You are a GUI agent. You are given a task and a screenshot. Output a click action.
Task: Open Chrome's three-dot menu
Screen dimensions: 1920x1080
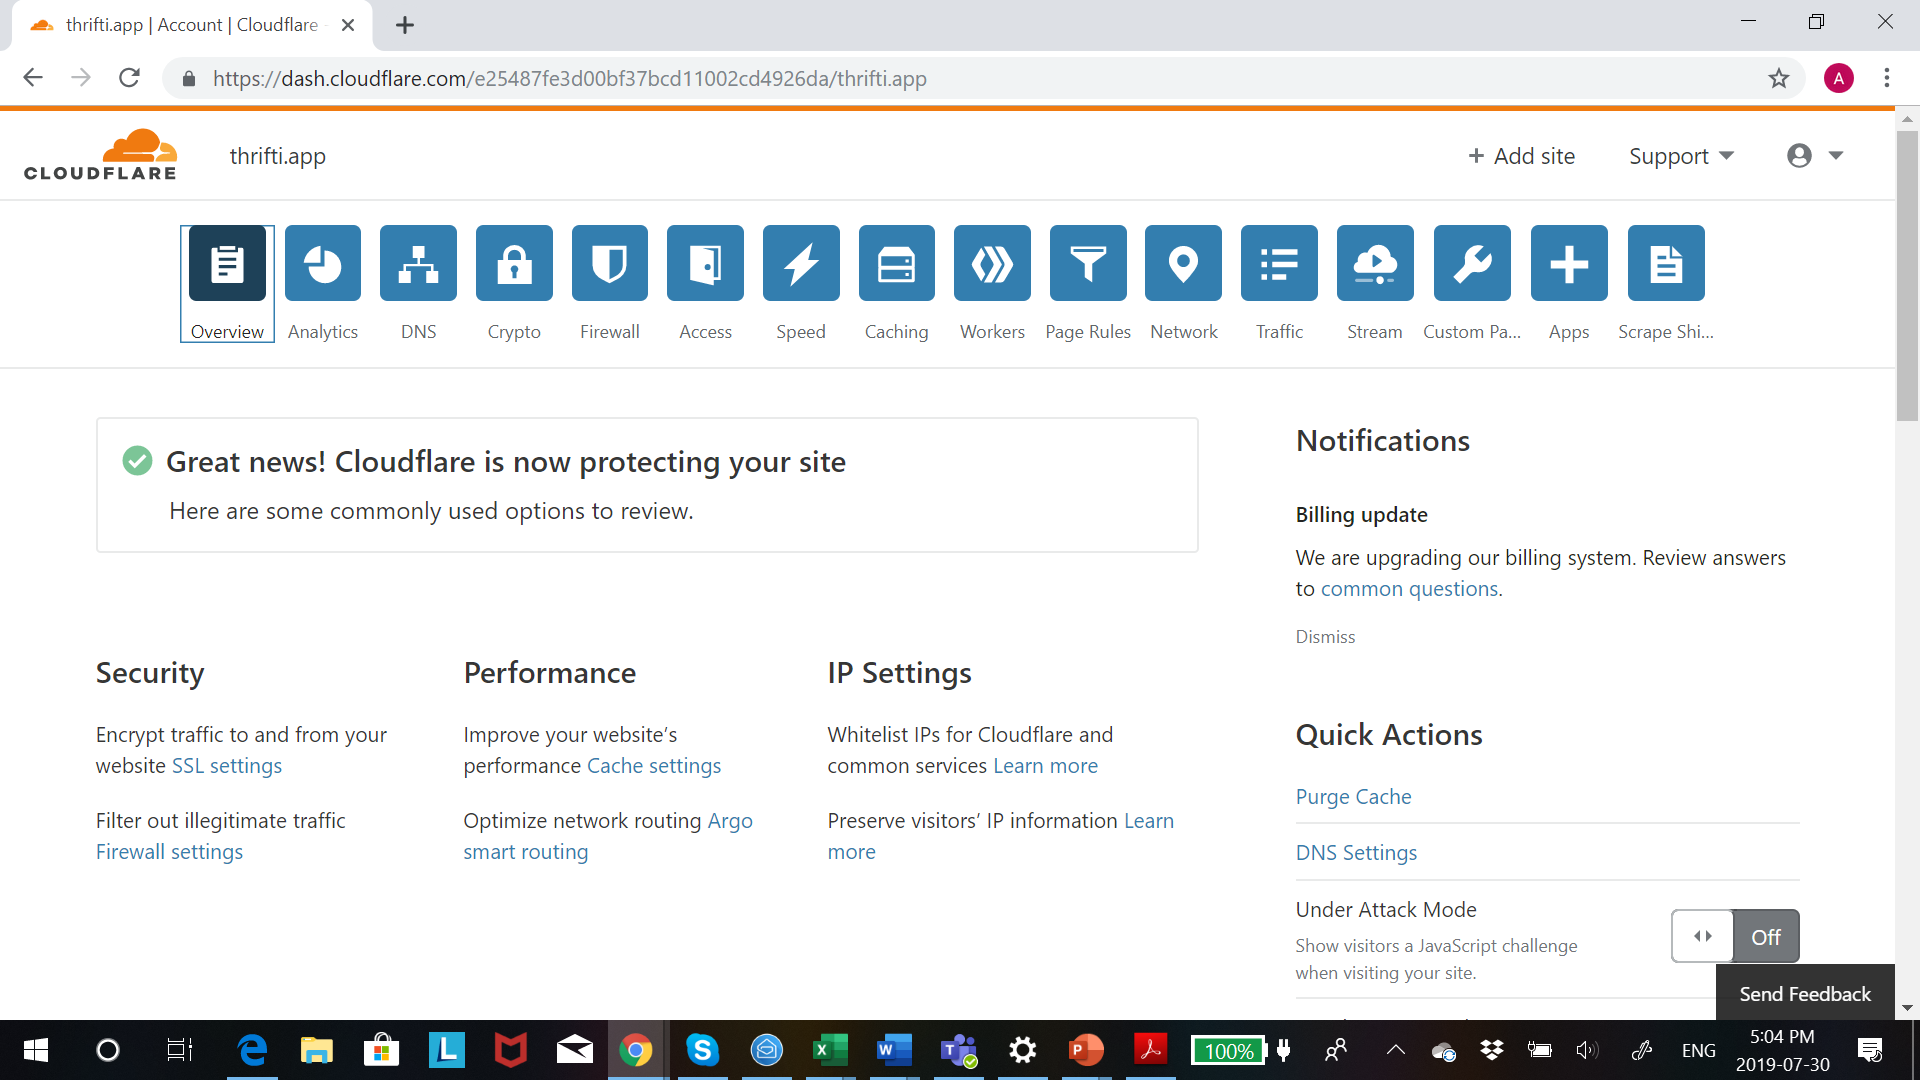(x=1887, y=78)
